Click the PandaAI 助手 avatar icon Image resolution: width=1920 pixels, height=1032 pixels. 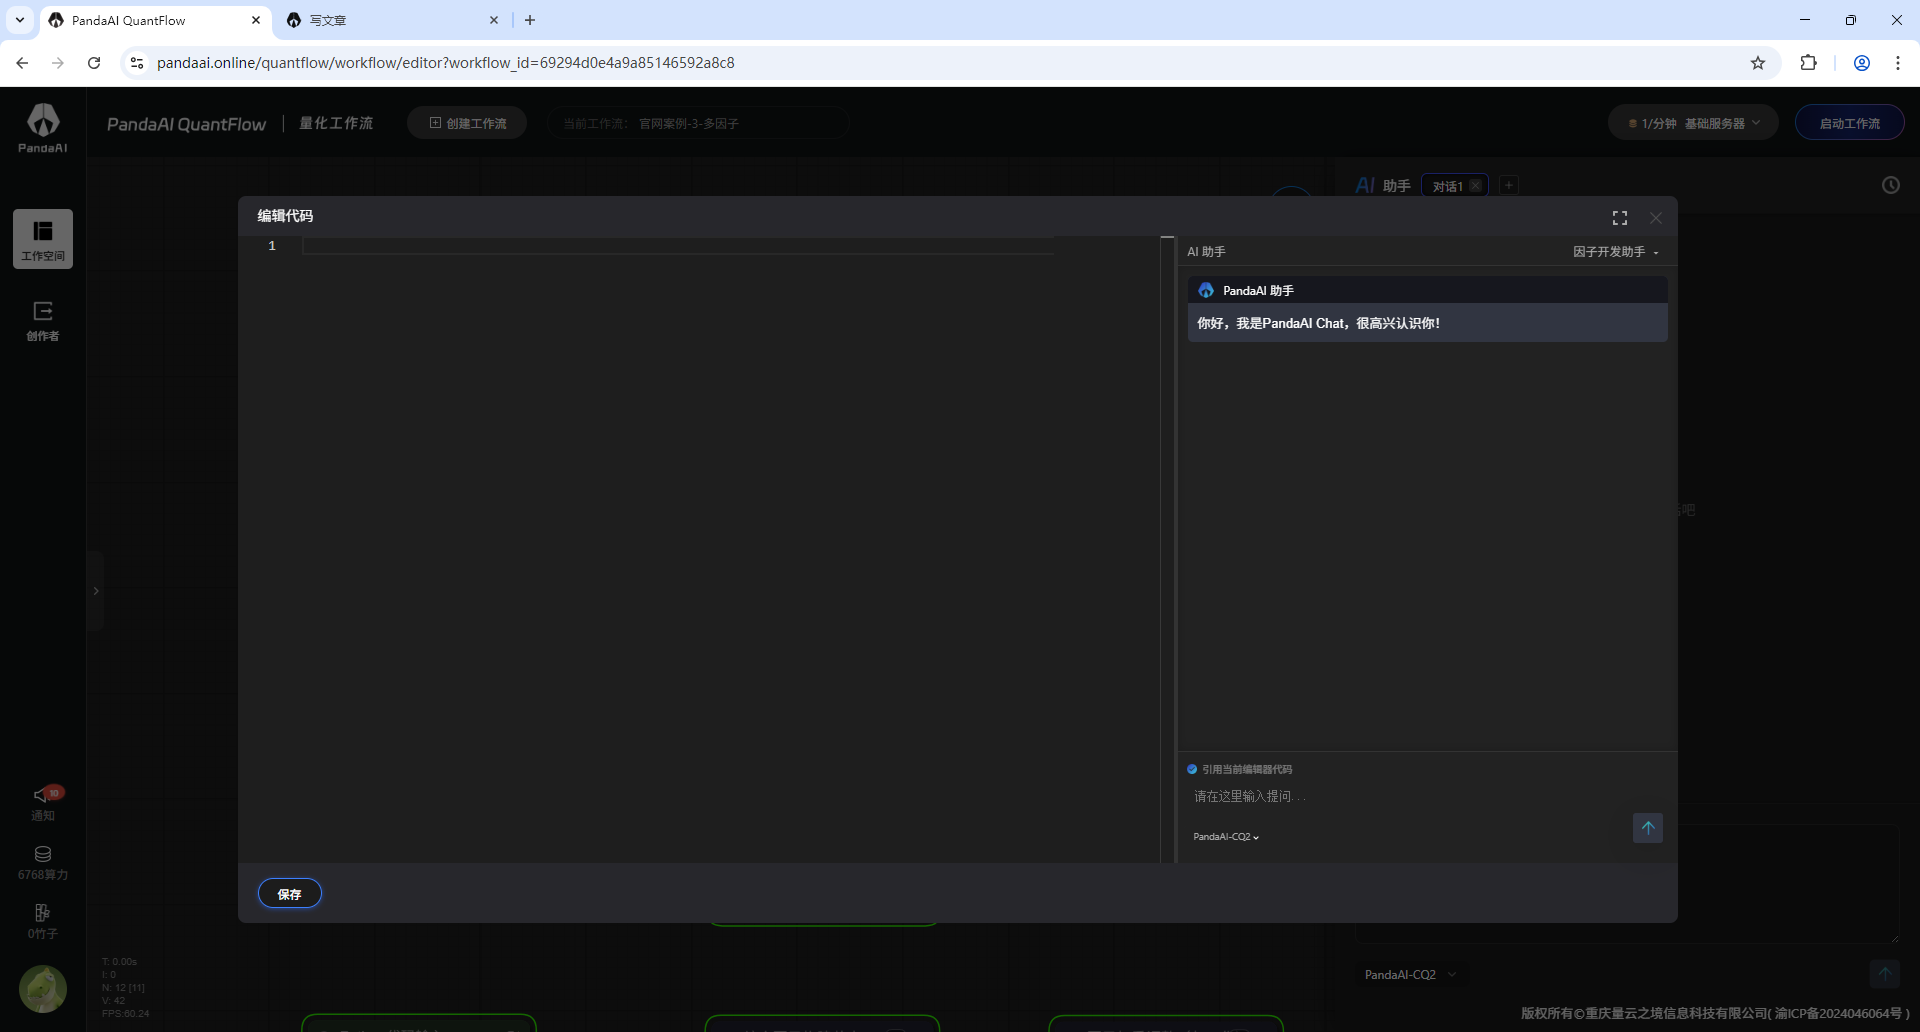pyautogui.click(x=1206, y=290)
